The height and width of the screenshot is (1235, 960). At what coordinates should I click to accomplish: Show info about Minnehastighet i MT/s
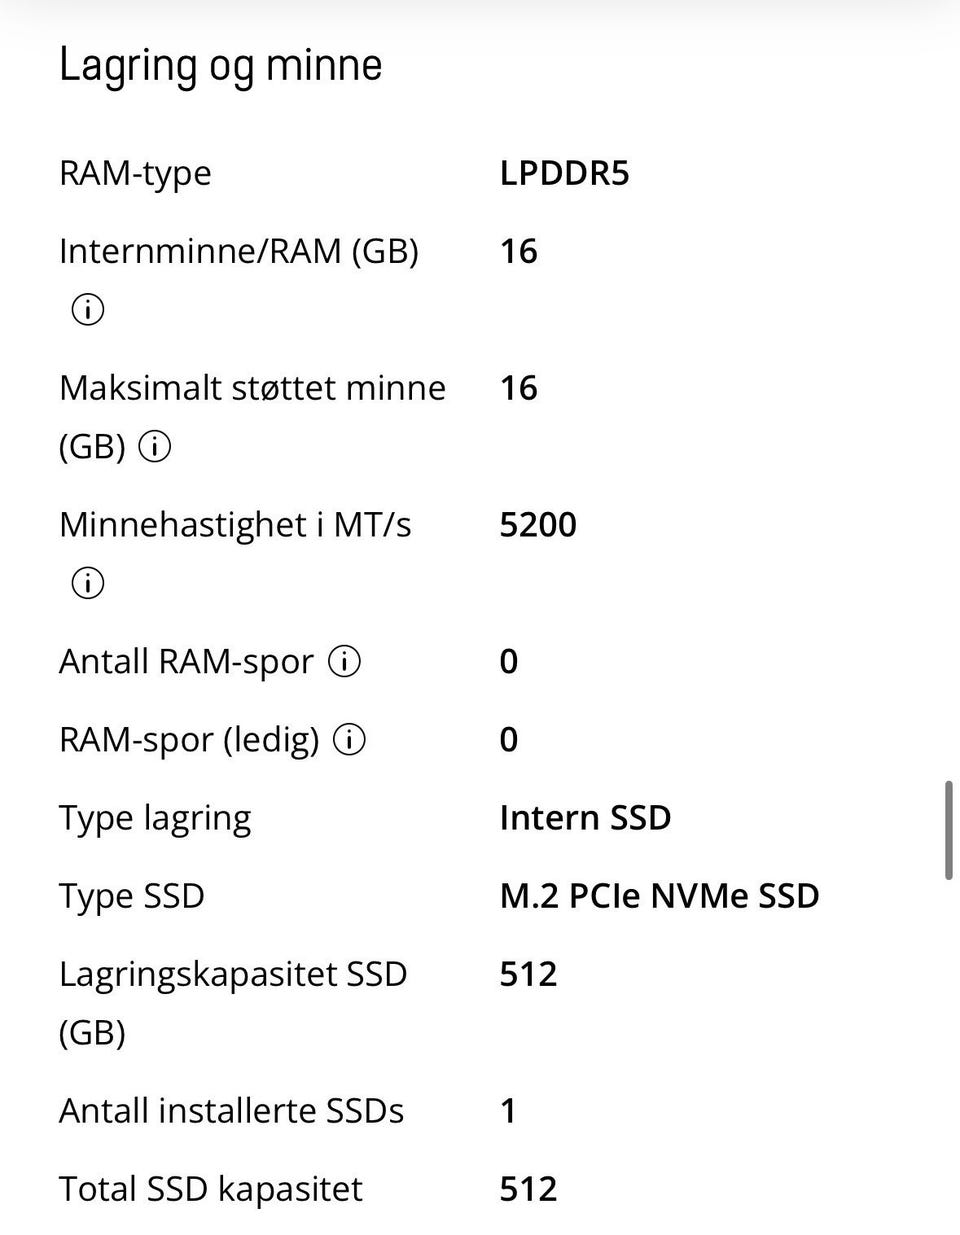(88, 583)
